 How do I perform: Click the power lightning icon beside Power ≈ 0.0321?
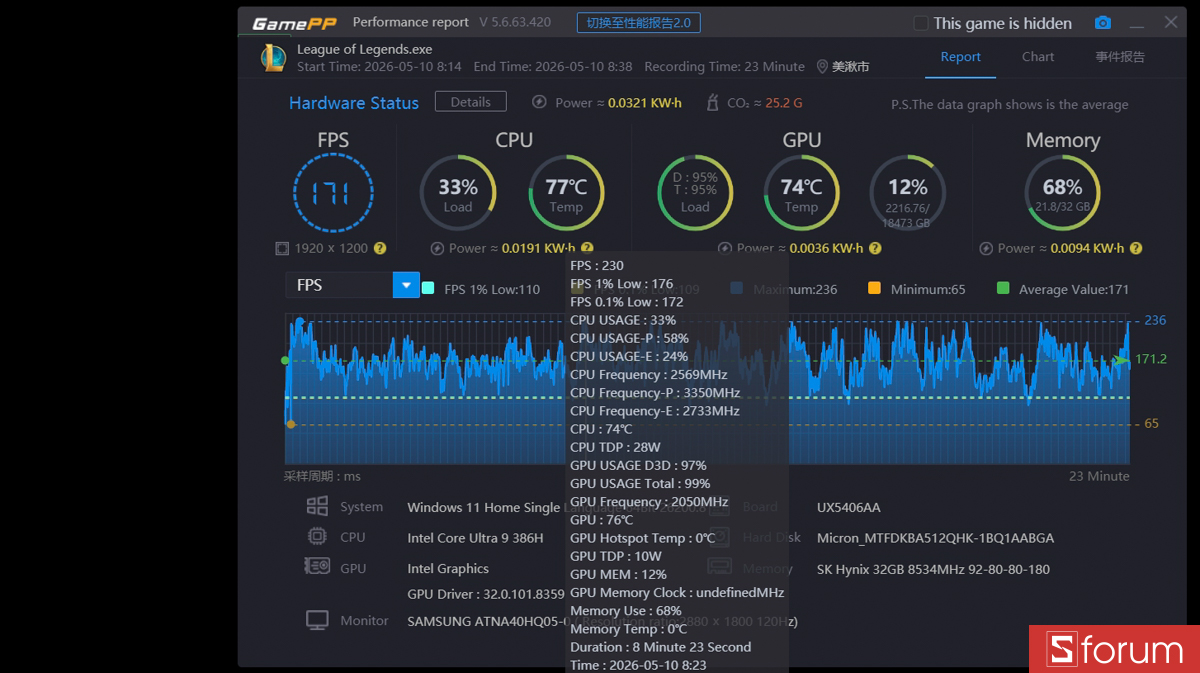(x=539, y=102)
